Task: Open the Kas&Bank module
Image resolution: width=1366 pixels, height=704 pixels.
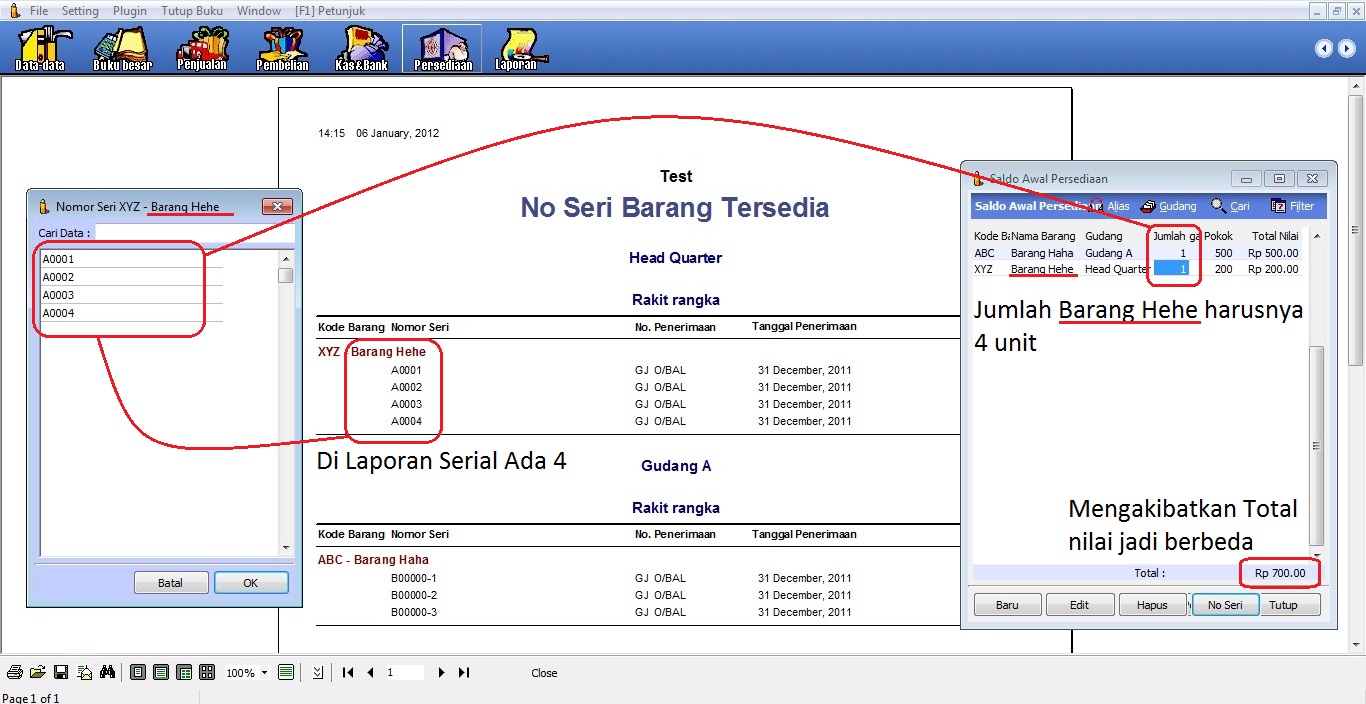Action: 362,48
